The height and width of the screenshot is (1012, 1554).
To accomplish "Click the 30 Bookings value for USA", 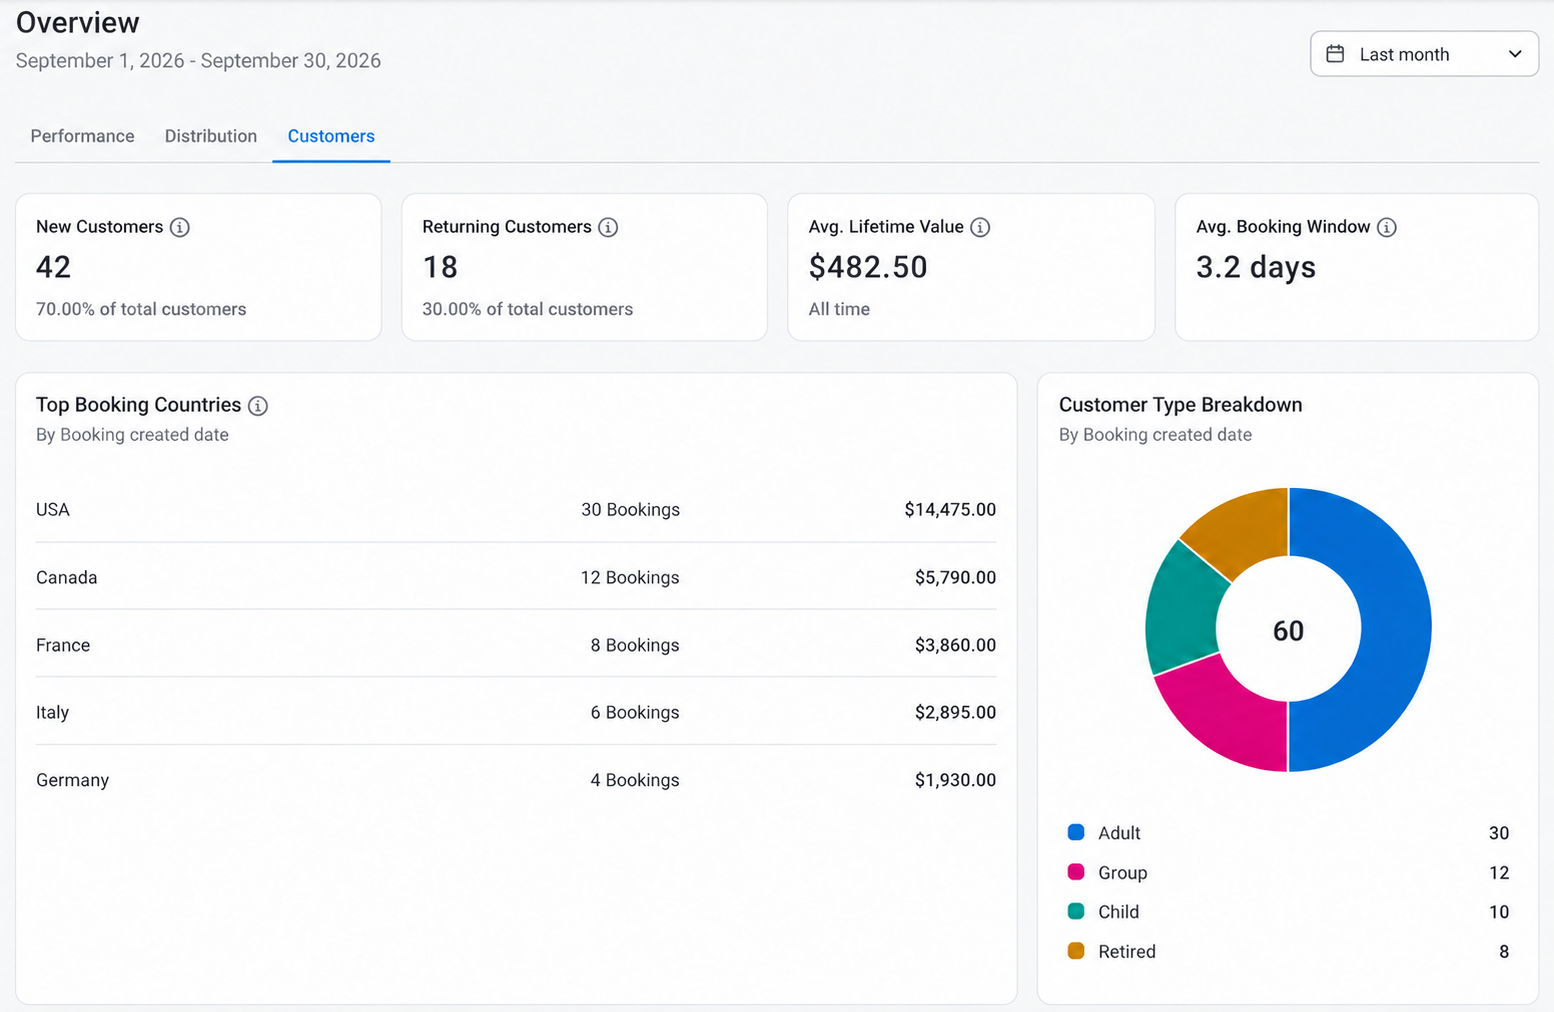I will (630, 510).
